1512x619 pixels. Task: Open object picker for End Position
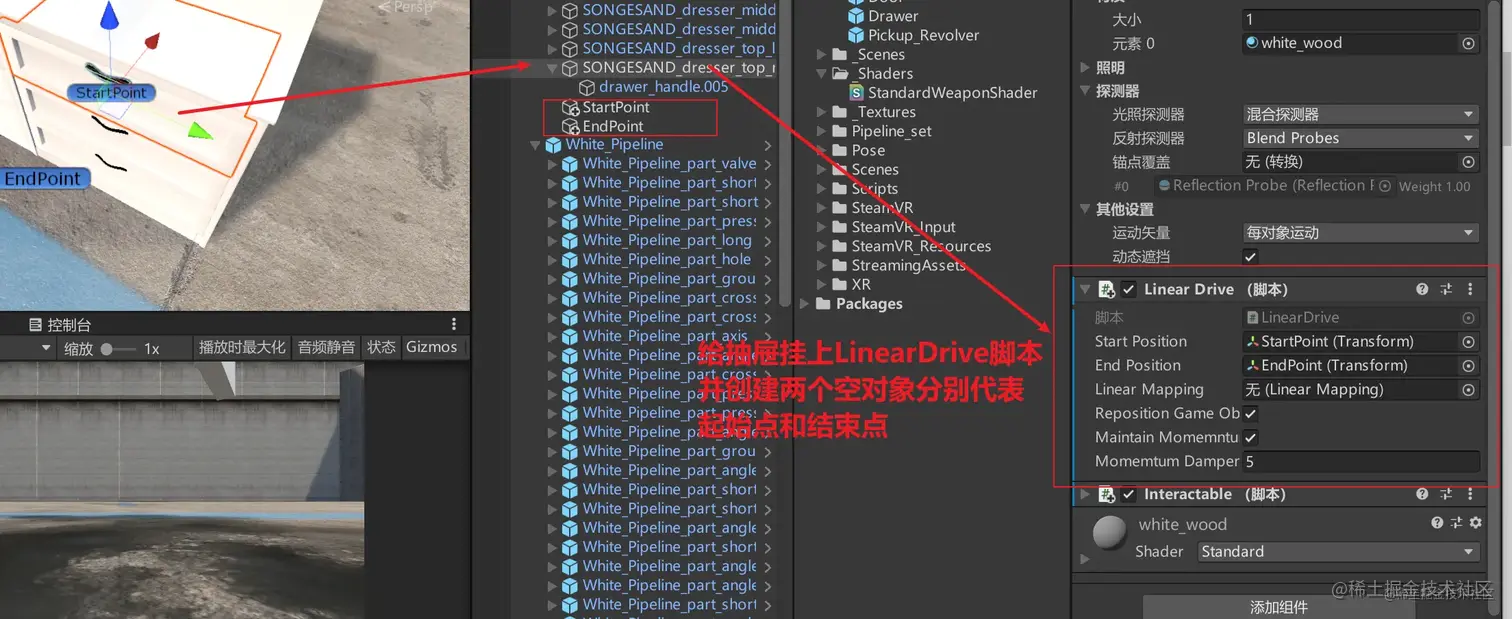pos(1468,365)
